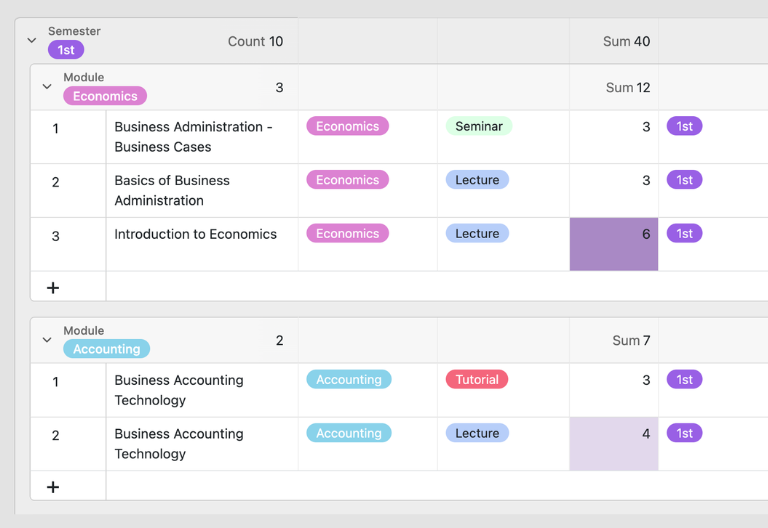Collapse the Economics module group chevron
This screenshot has width=768, height=528.
(47, 87)
